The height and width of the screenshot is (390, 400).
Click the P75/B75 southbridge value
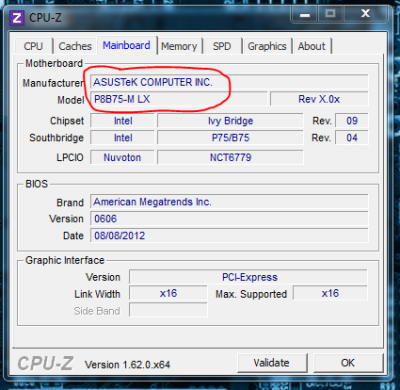(230, 138)
